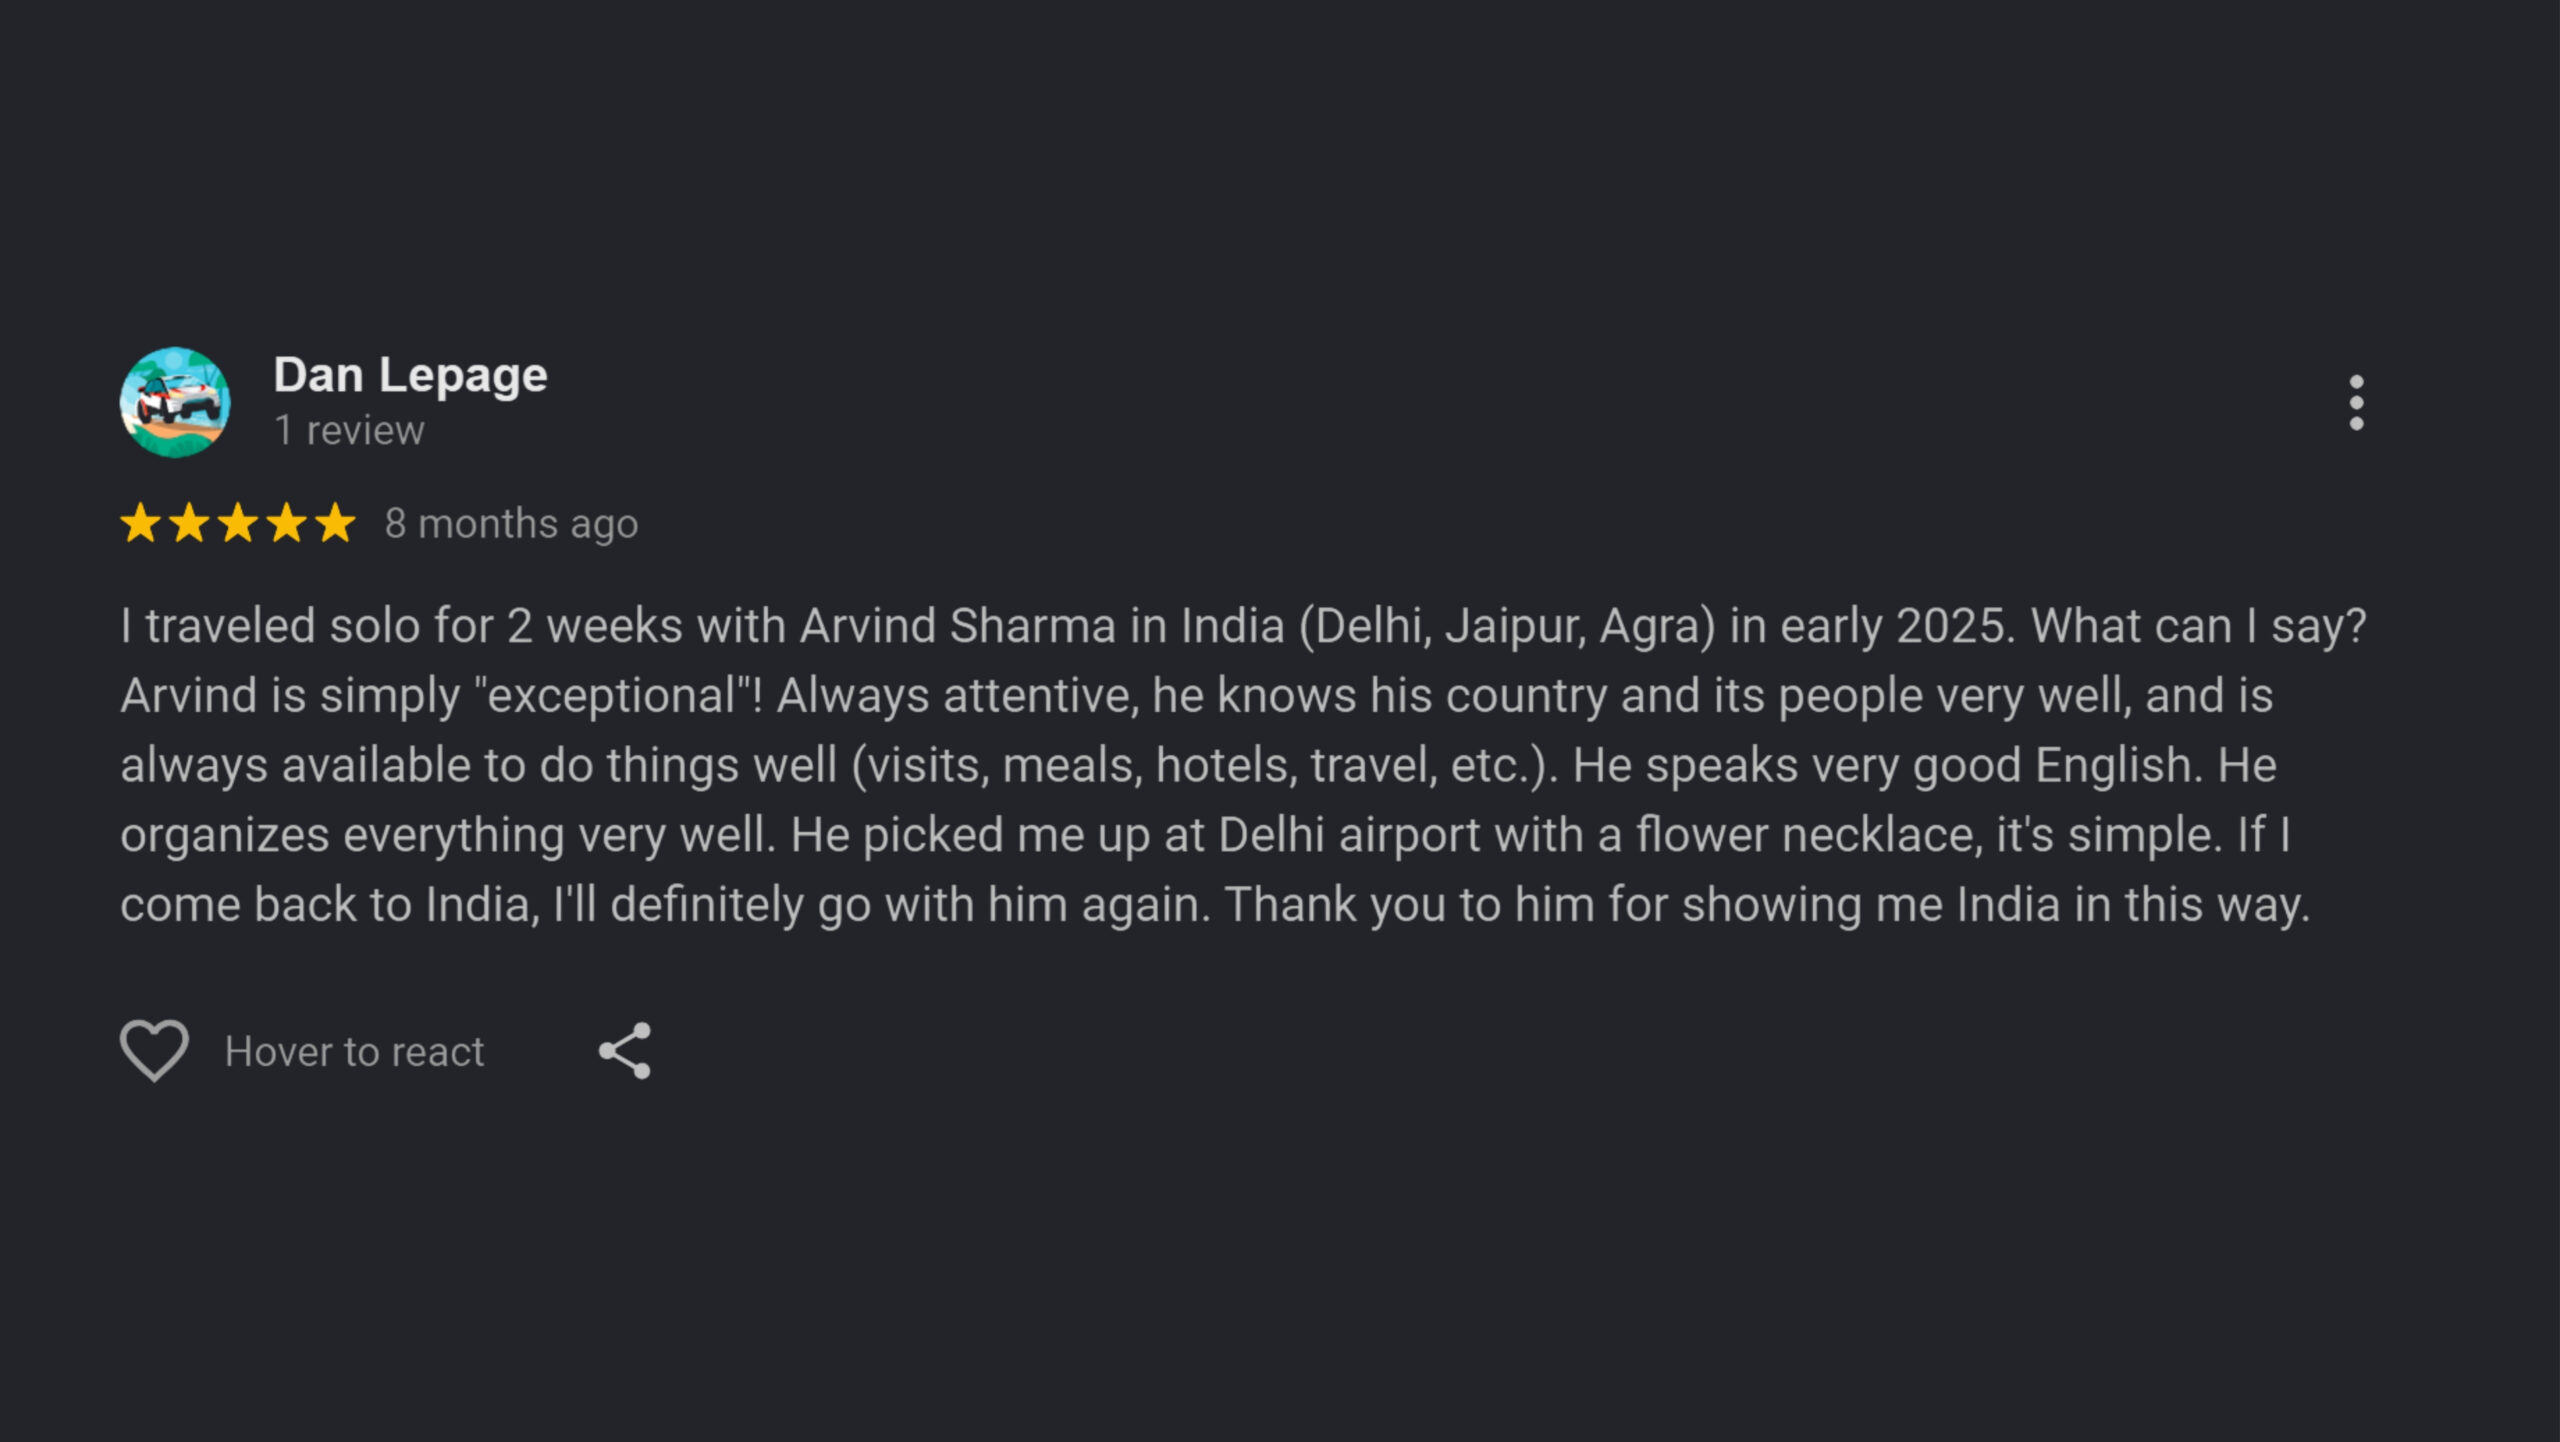Click the share review icon

[625, 1051]
